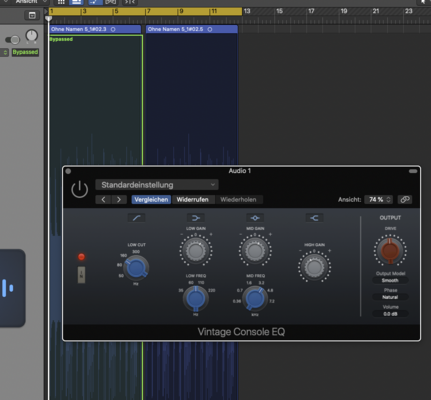This screenshot has height=400, width=431.
Task: Click the highlighted list view toolbar icon
Action: pos(76,2)
